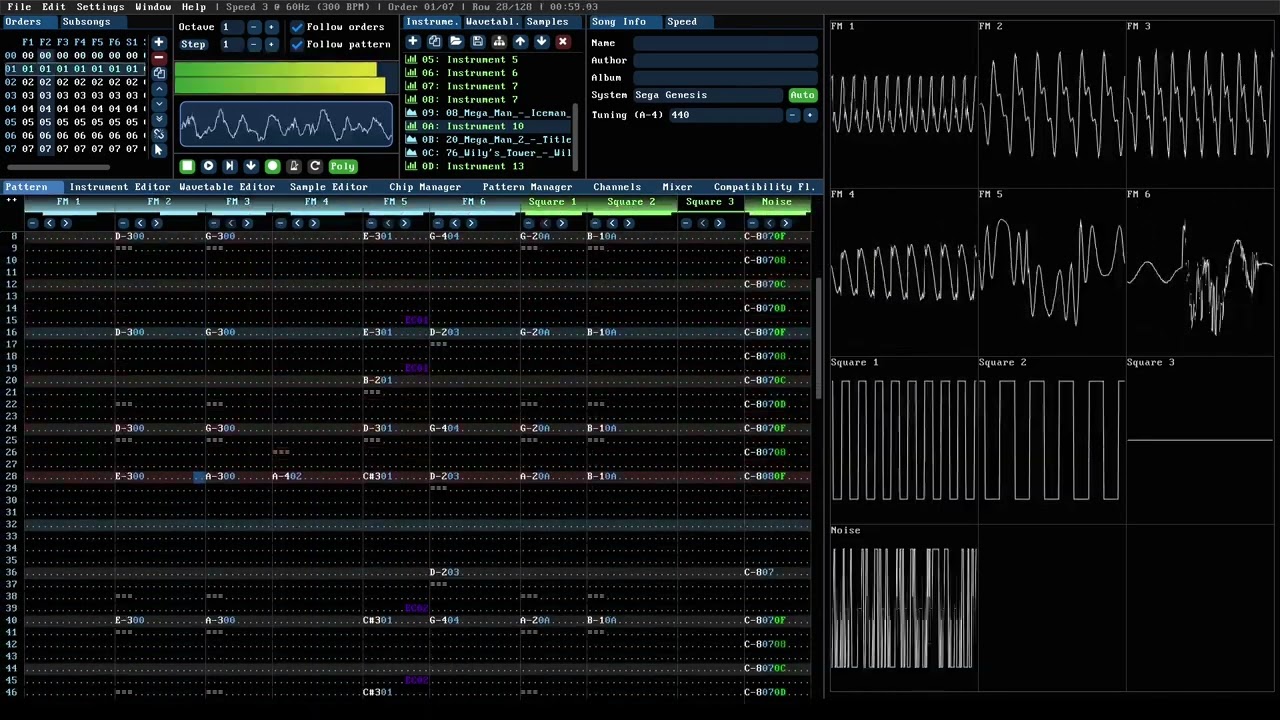Duplicate the current order row
Screen dimensions: 1280x720
[x=158, y=73]
